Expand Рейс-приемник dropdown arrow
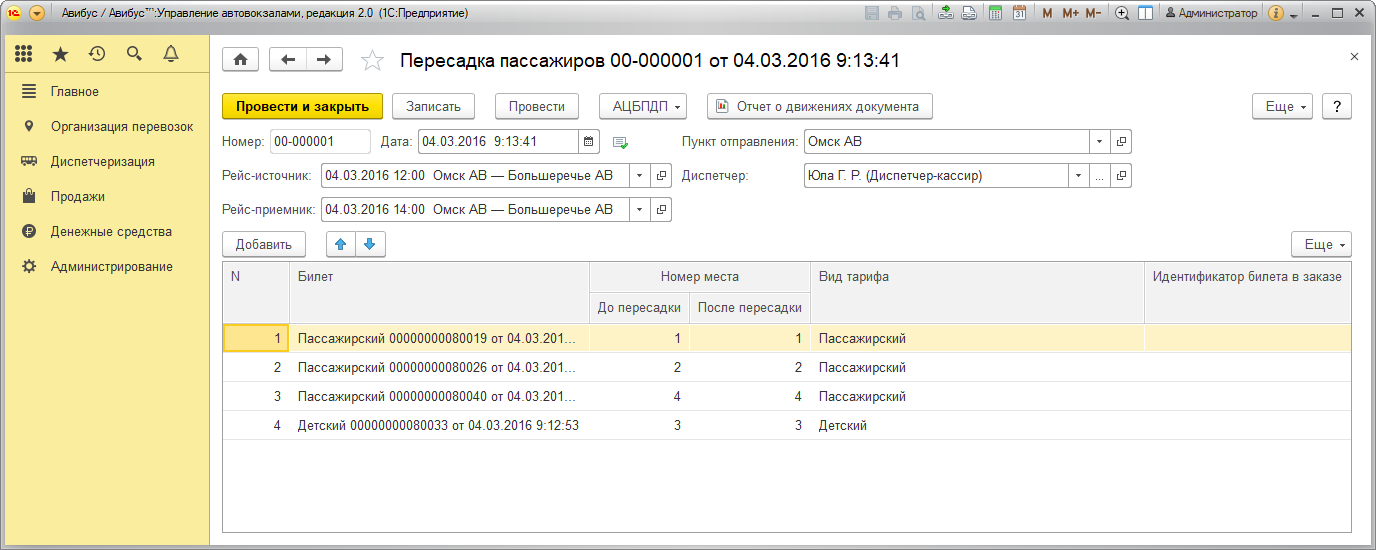 click(640, 210)
